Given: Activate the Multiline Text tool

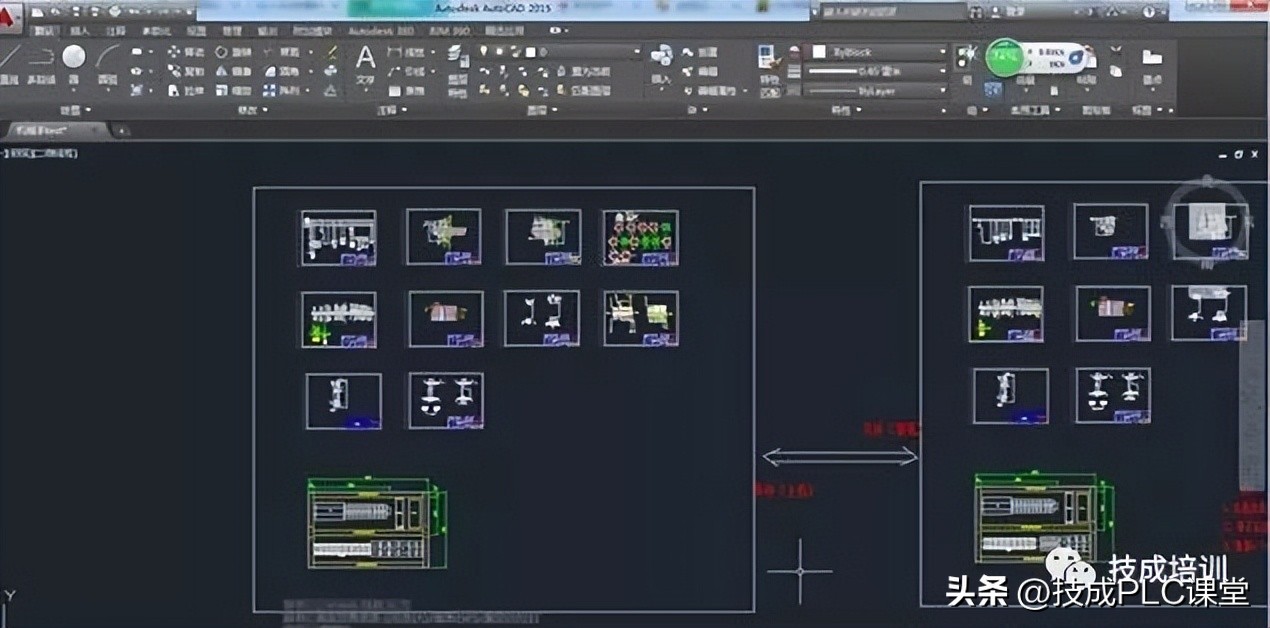Looking at the screenshot, I should coord(366,58).
